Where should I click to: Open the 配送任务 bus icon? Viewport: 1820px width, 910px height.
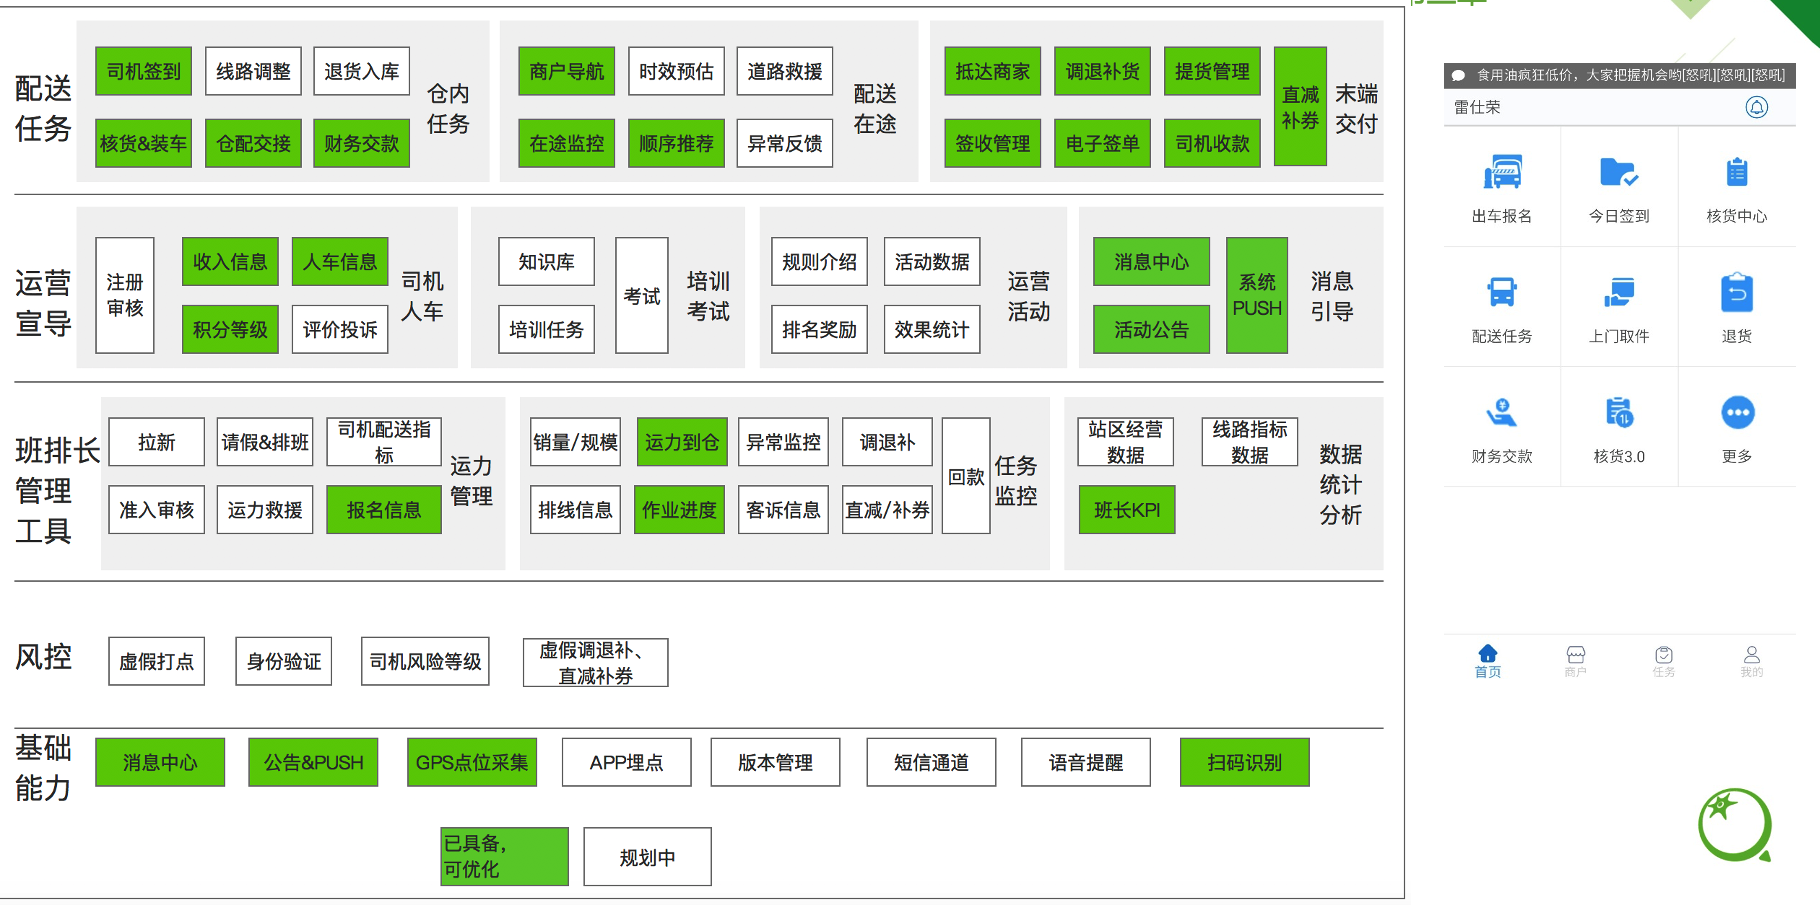coord(1502,293)
